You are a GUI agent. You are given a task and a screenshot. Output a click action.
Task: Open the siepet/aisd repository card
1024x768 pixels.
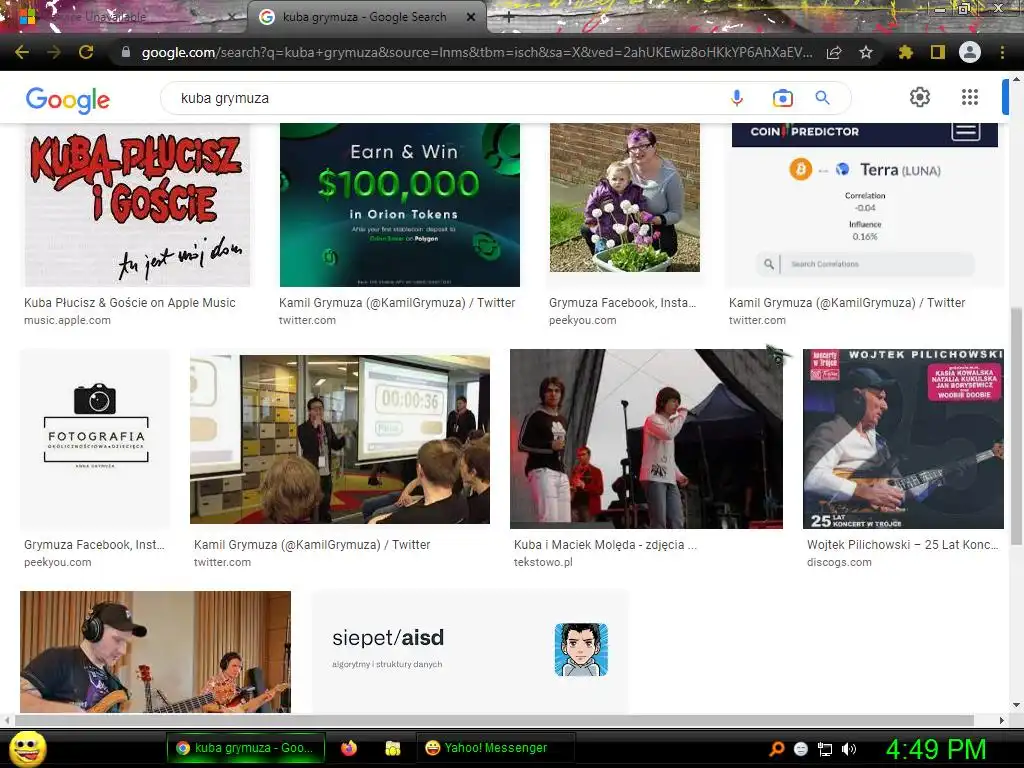point(470,652)
